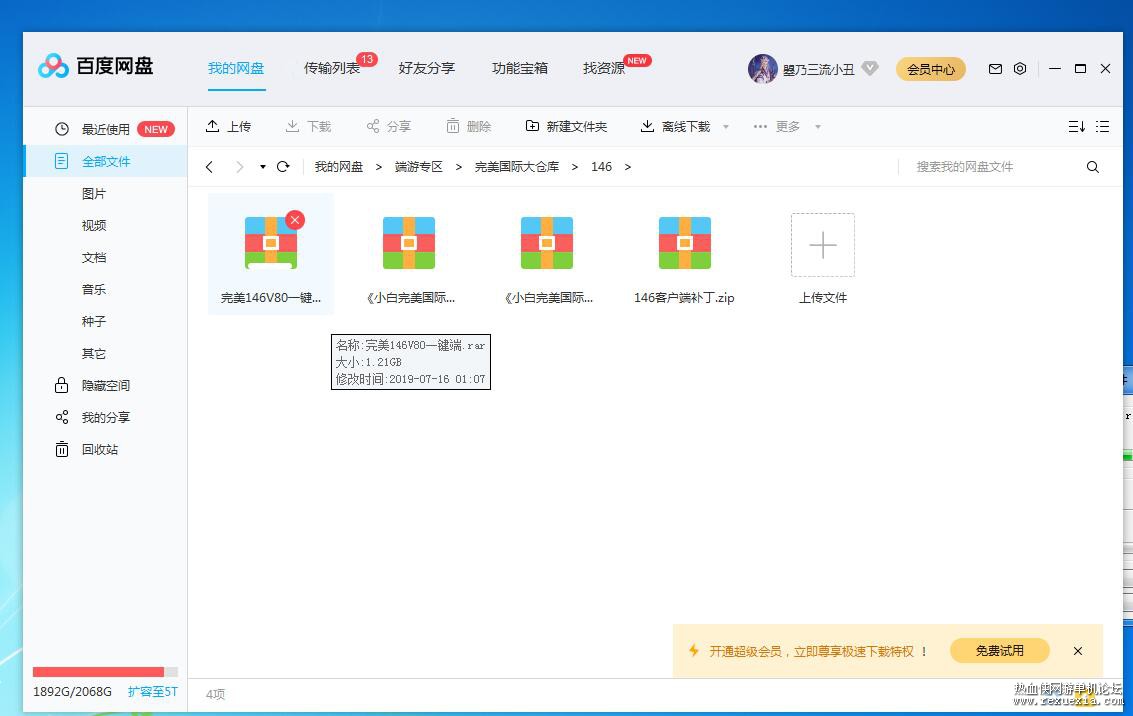Expand the 更多 dropdown arrow
This screenshot has width=1133, height=716.
tap(818, 127)
